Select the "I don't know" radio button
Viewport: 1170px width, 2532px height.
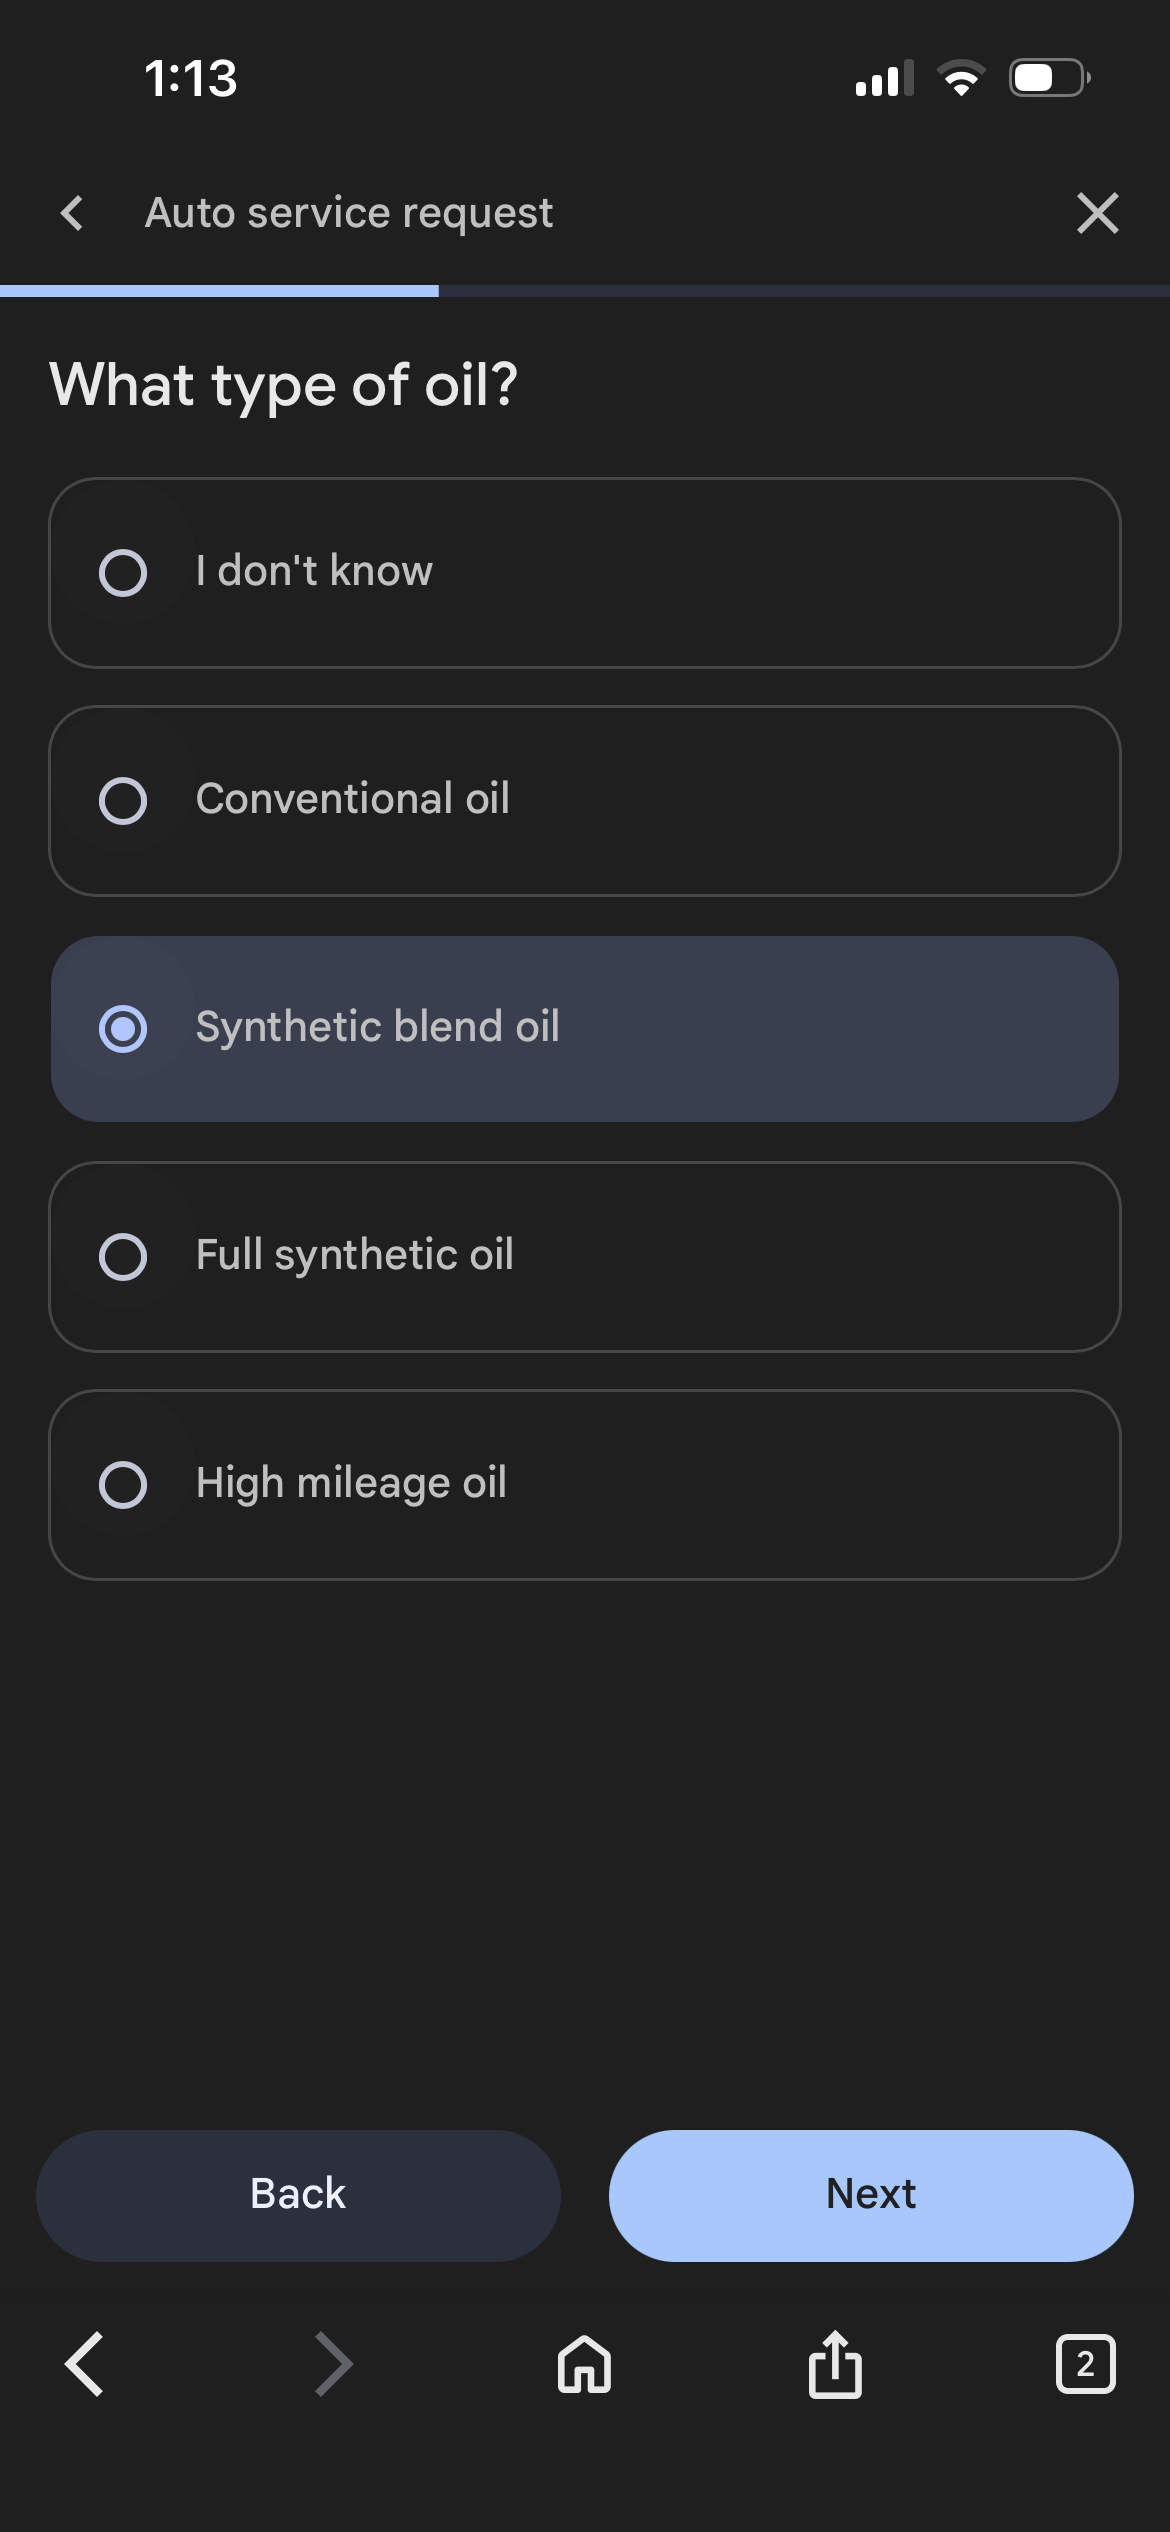pos(123,573)
